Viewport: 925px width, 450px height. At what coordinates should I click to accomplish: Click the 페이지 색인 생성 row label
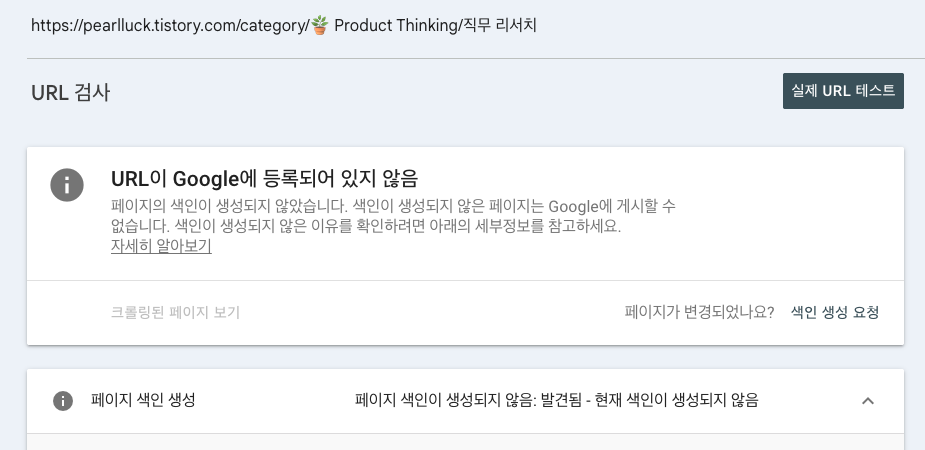[x=143, y=400]
